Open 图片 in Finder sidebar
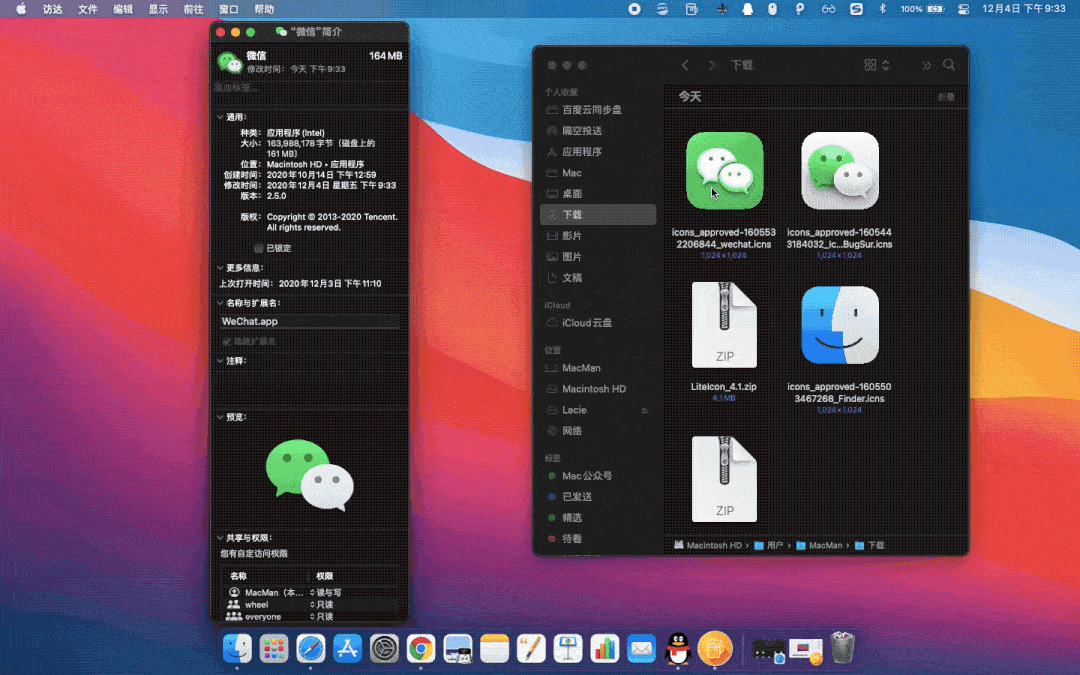This screenshot has height=675, width=1080. [571, 257]
